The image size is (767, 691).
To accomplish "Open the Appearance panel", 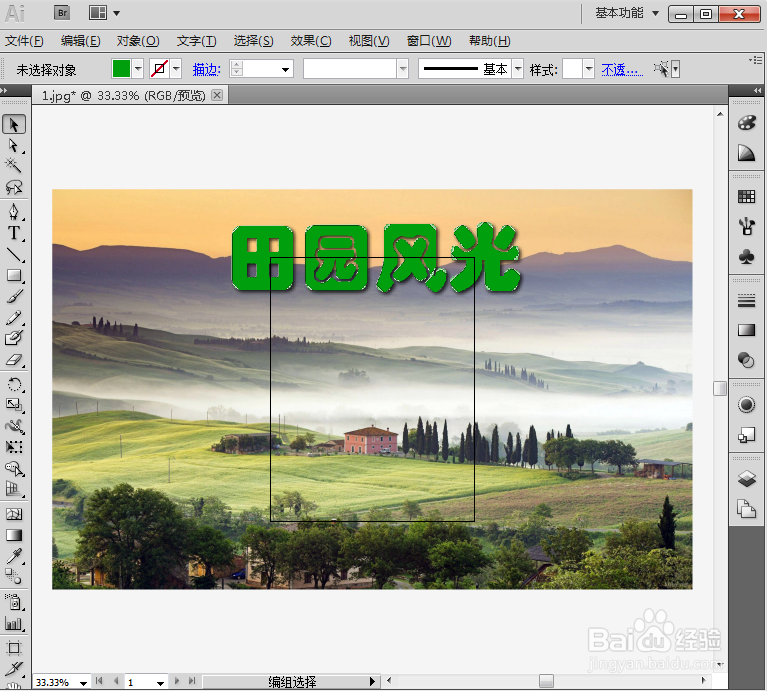I will [x=746, y=404].
